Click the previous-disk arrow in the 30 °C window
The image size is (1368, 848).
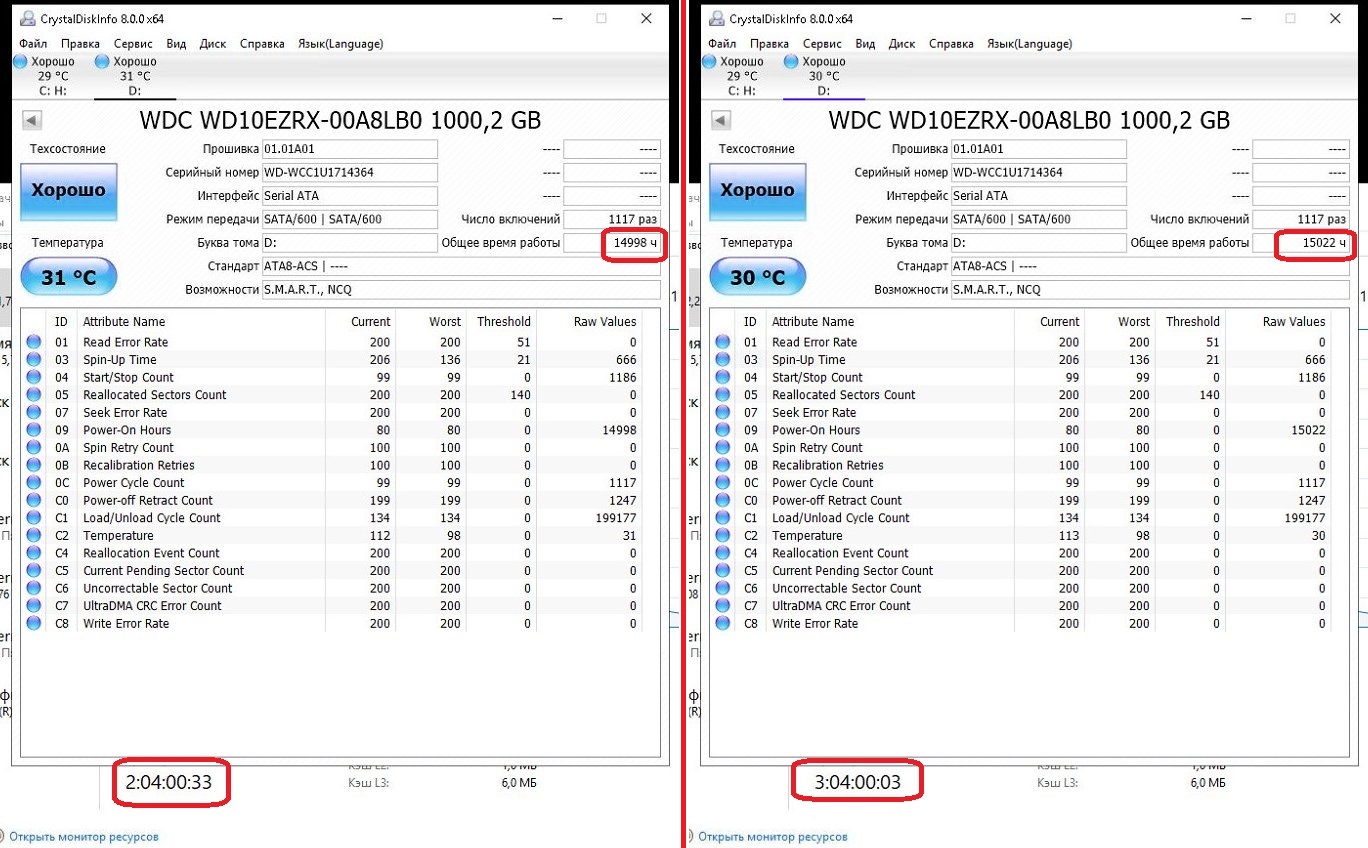[720, 121]
